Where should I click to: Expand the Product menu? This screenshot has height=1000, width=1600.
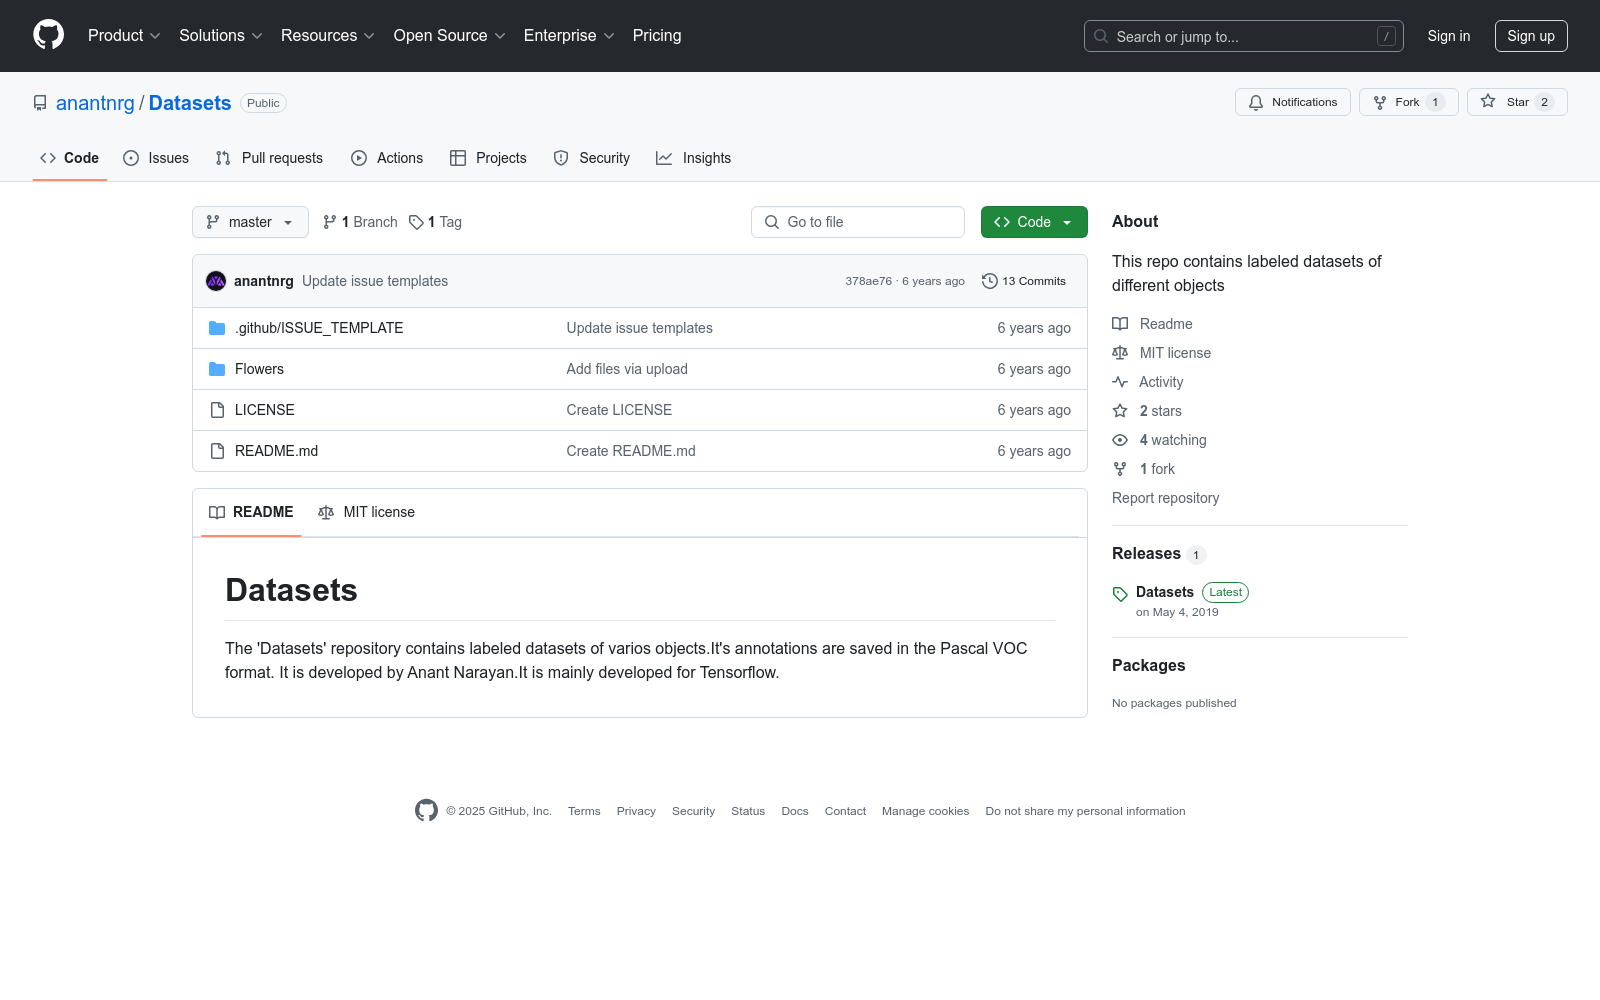coord(124,36)
